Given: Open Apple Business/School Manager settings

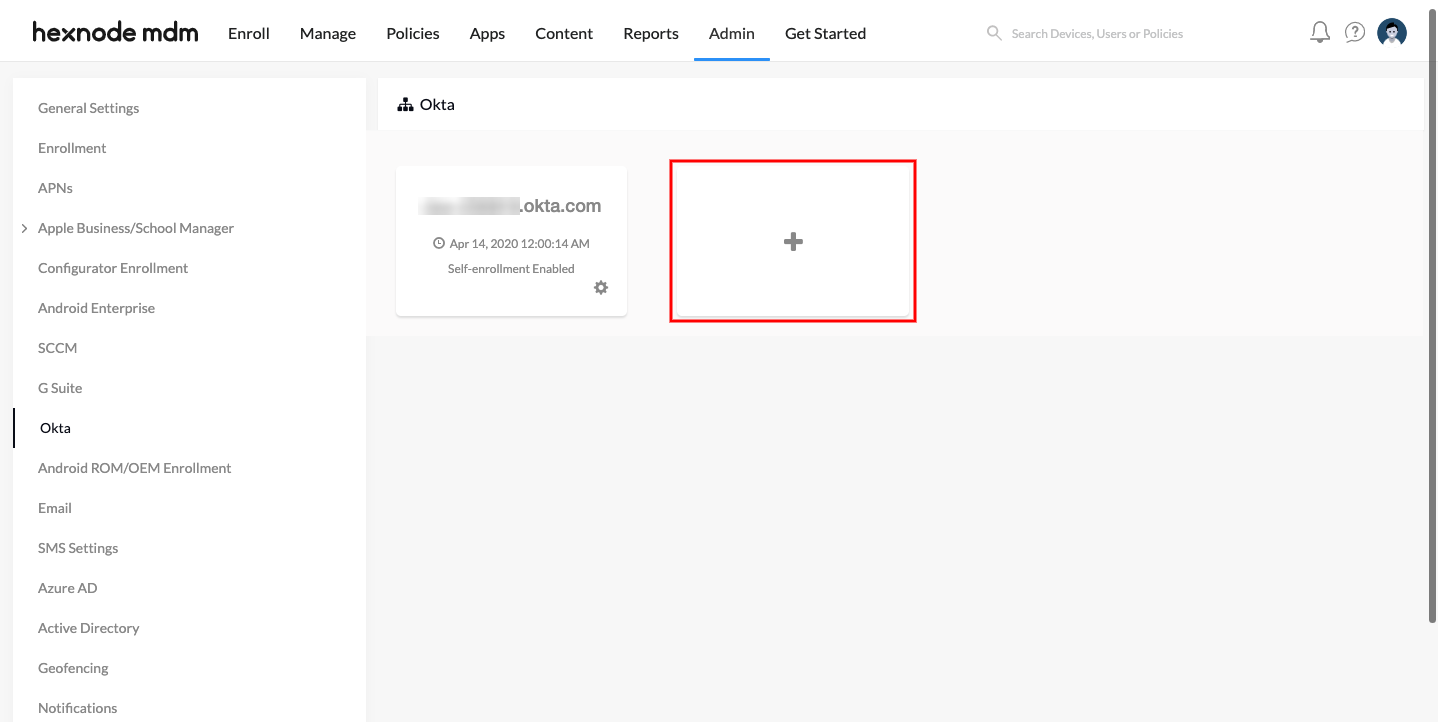Looking at the screenshot, I should (x=136, y=228).
